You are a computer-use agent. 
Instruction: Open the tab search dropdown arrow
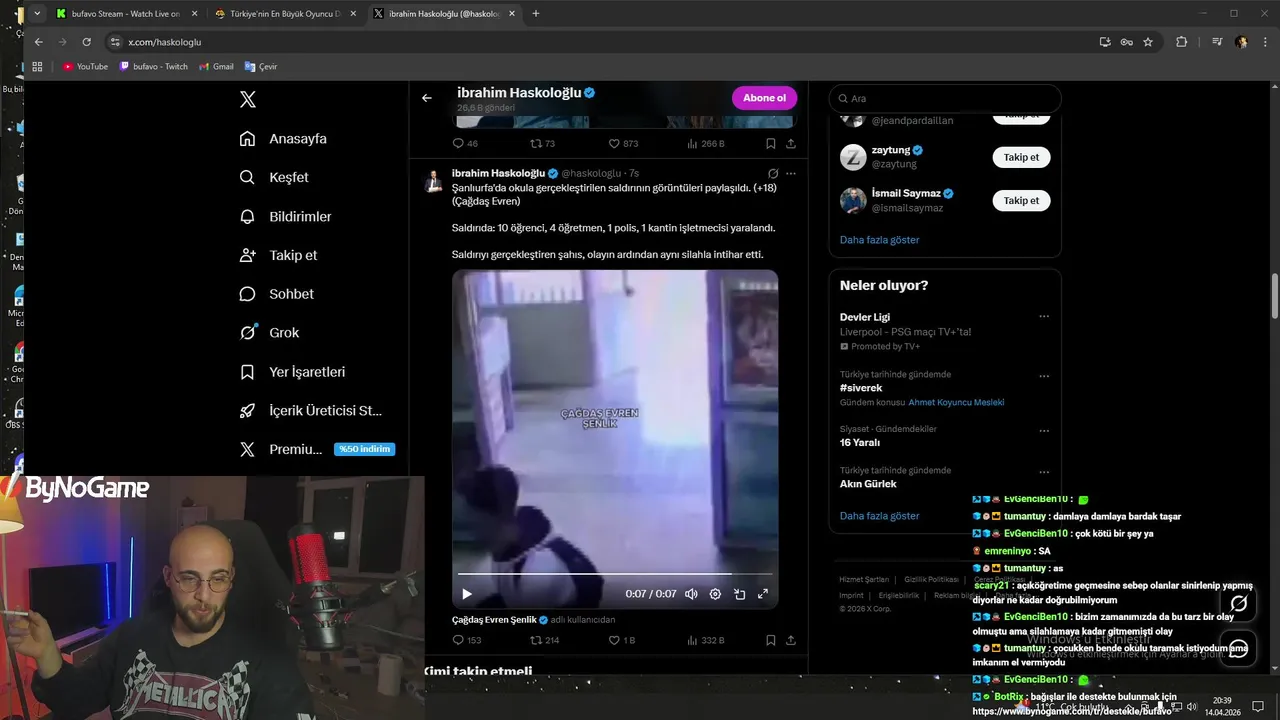click(x=37, y=14)
